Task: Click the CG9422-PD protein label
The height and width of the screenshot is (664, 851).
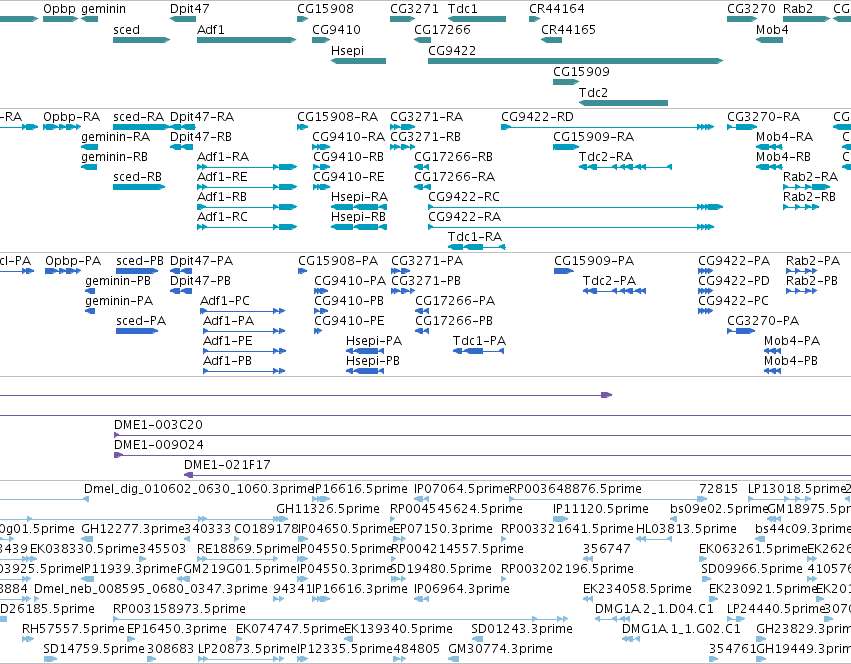Action: click(x=734, y=281)
